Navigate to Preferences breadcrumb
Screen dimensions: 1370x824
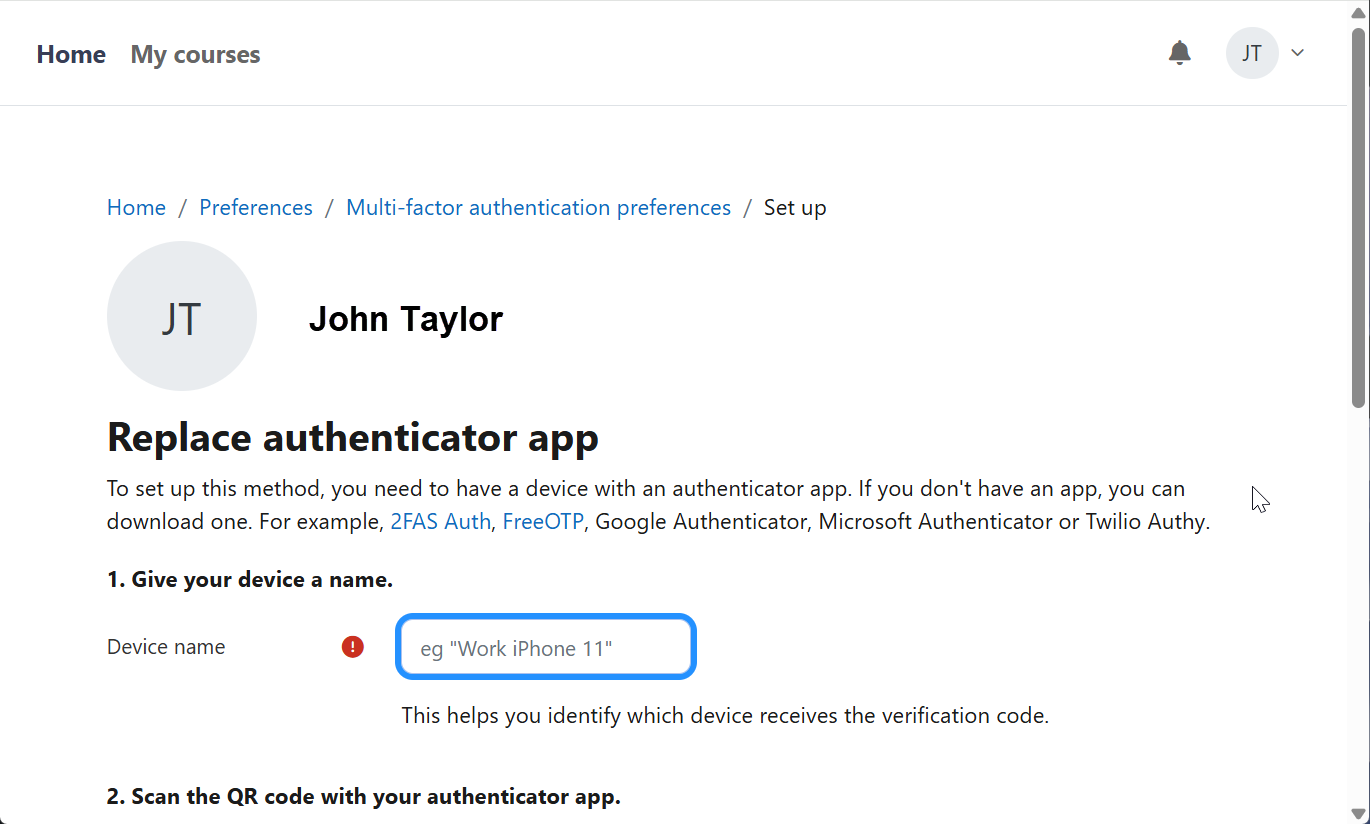[x=256, y=208]
